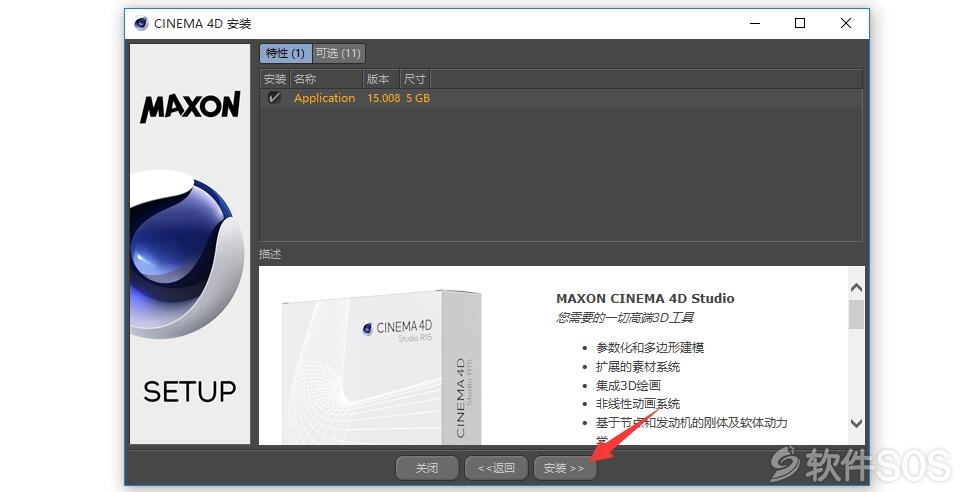Viewport: 966px width, 492px height.
Task: Click the CINEMA 4D box image
Action: pos(381,367)
